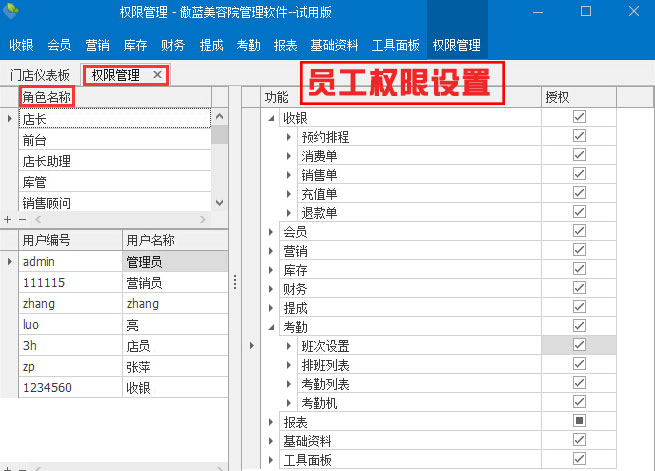Click the role list scroll-up arrow
Viewport: 655px width, 471px height.
point(219,118)
